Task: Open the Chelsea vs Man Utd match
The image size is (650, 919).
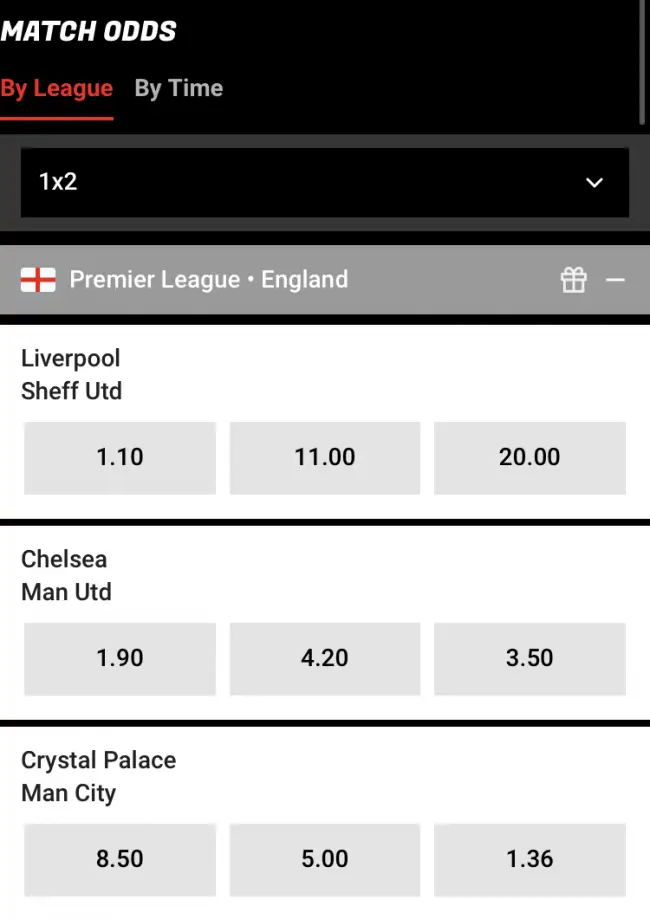Action: coord(66,575)
